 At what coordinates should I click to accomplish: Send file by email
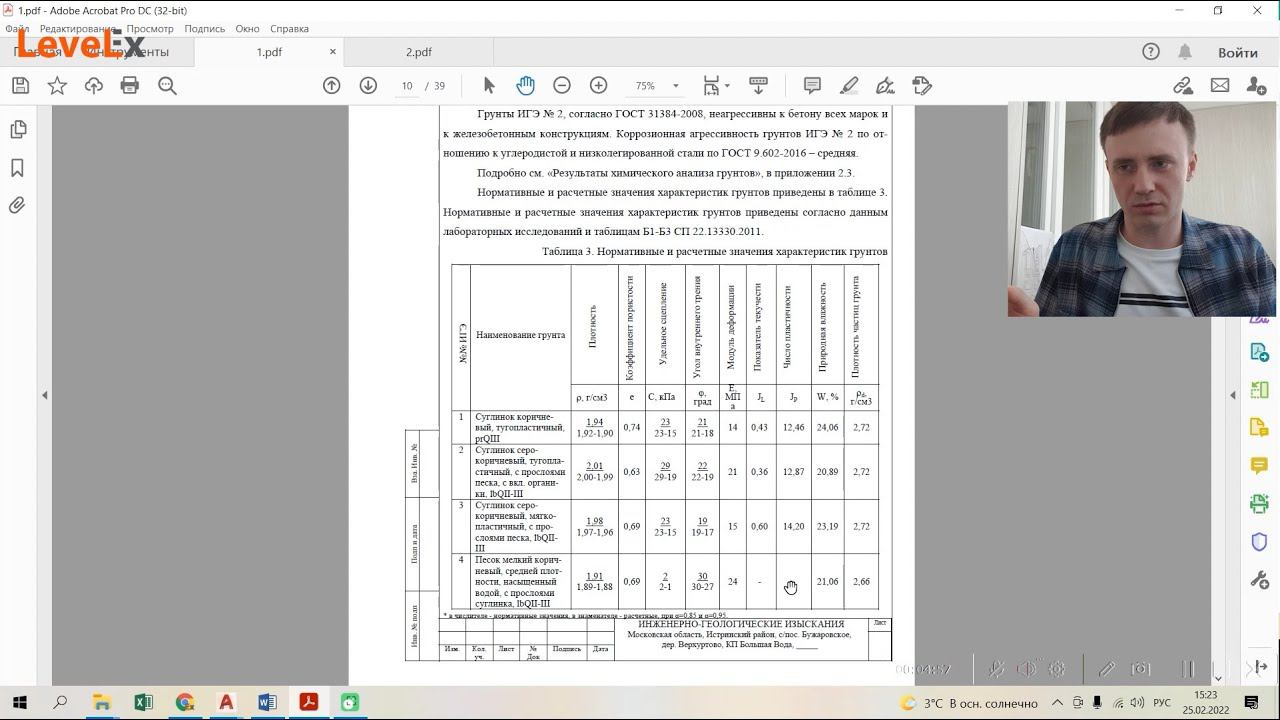click(x=1220, y=86)
